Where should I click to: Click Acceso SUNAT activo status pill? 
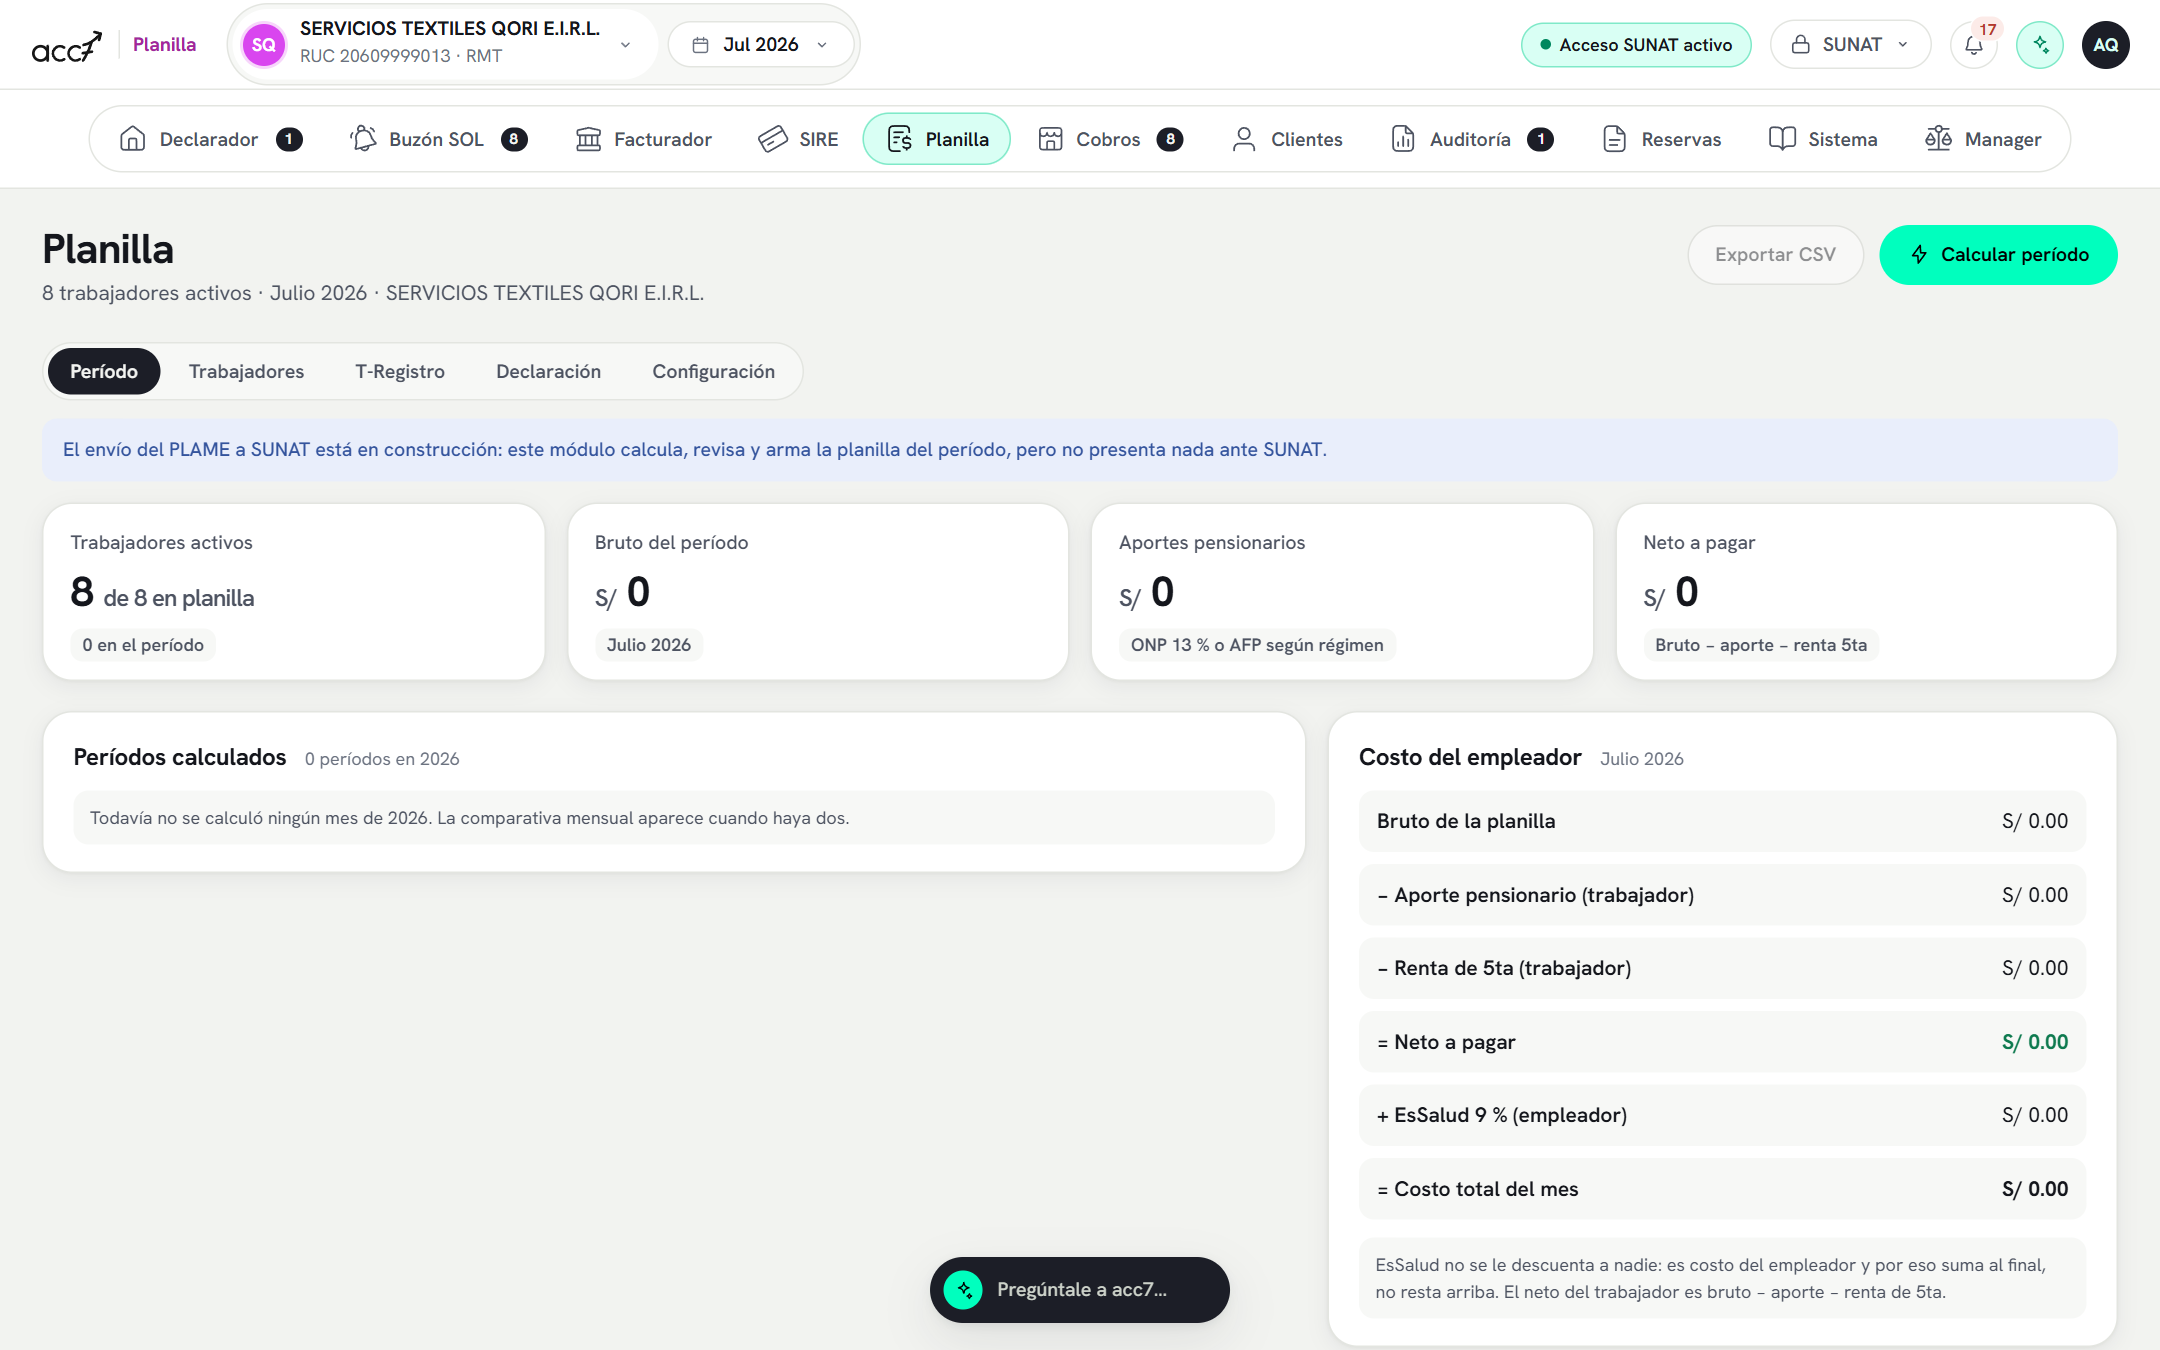1636,45
